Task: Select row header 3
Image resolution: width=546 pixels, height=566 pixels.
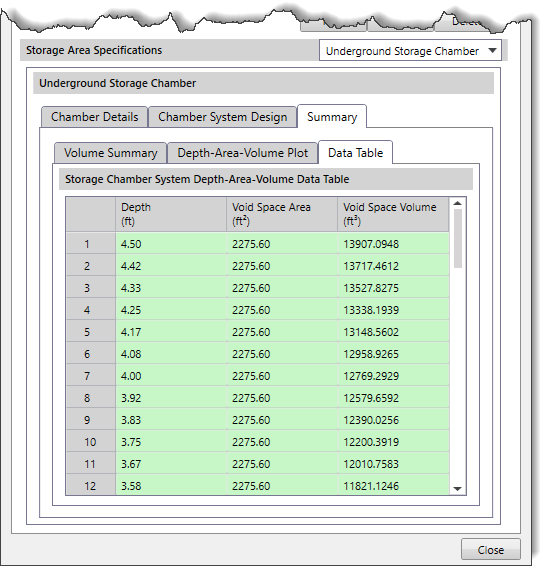Action: pyautogui.click(x=91, y=288)
